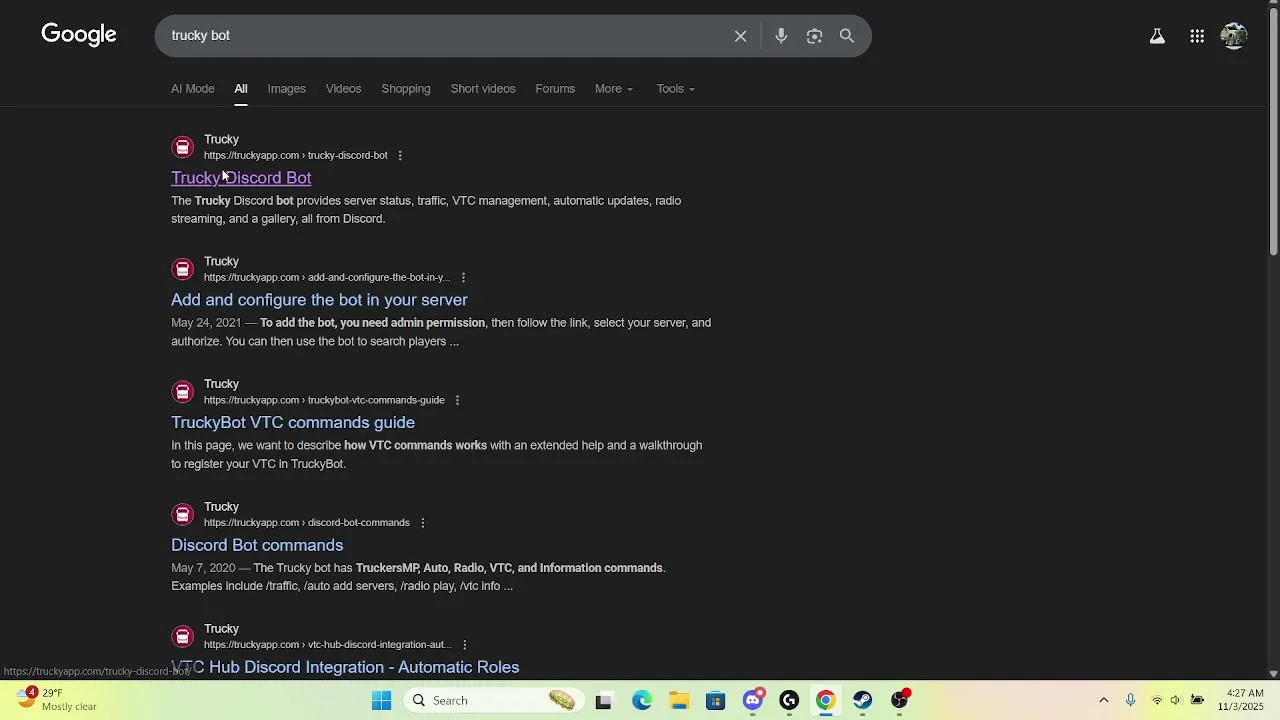Open VTC Hub Discord Integration link
The width and height of the screenshot is (1280, 720).
coord(345,667)
